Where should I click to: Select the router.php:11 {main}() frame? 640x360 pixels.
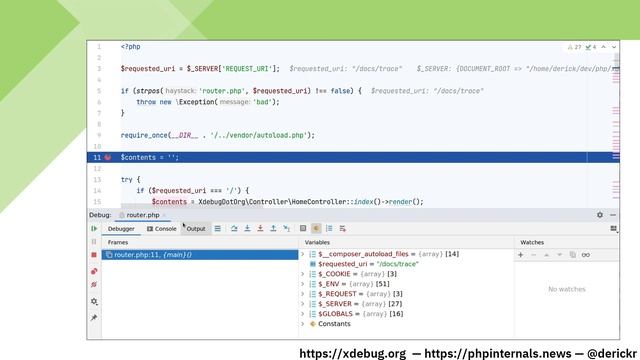click(200, 255)
